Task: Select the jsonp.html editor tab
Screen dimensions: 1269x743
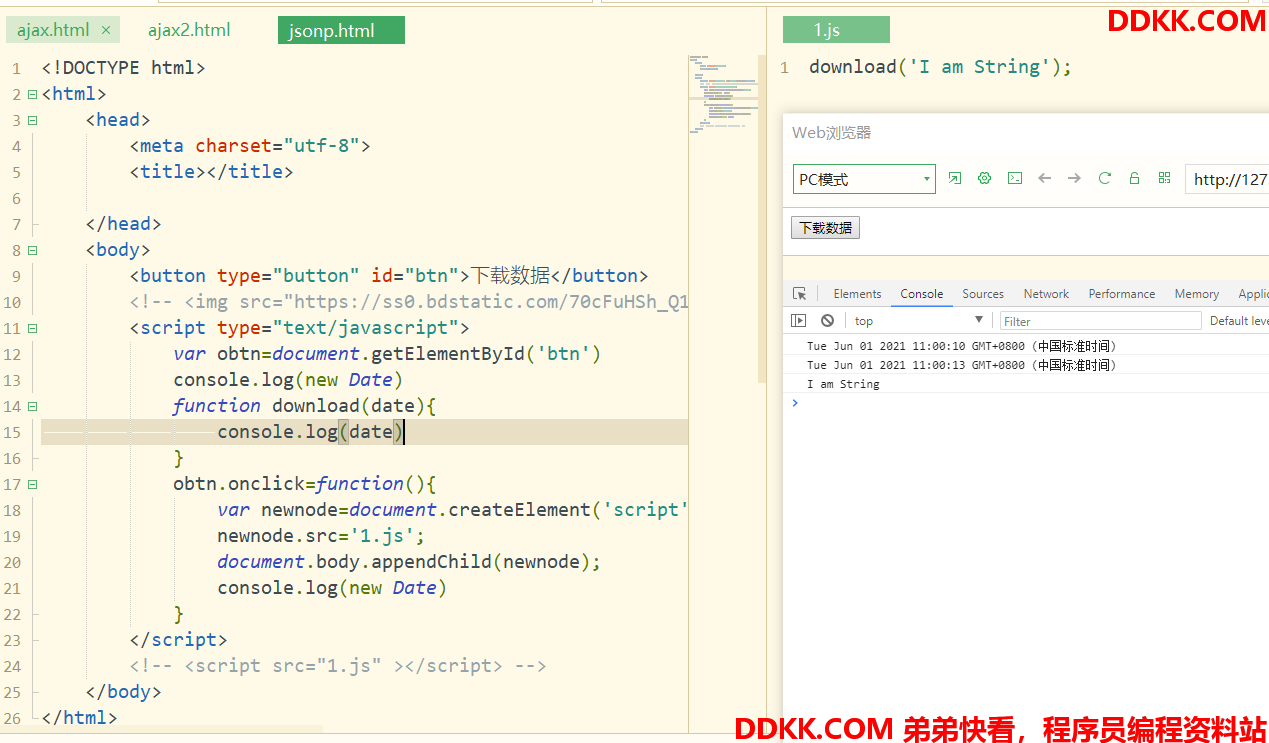Action: (341, 30)
